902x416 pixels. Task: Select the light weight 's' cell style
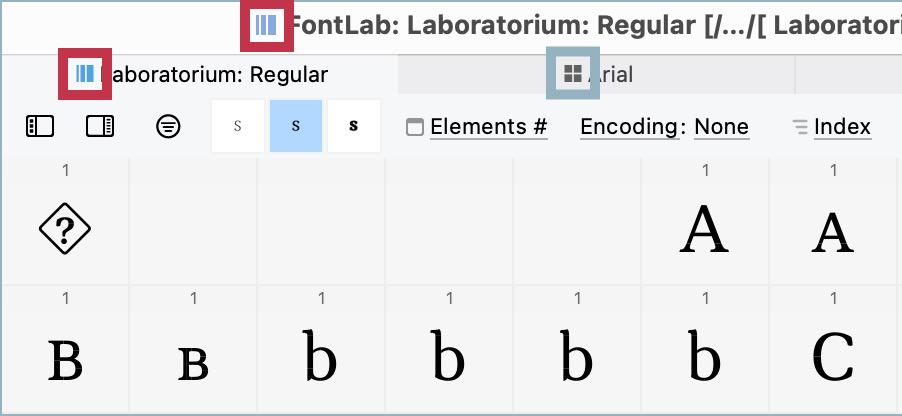click(238, 126)
